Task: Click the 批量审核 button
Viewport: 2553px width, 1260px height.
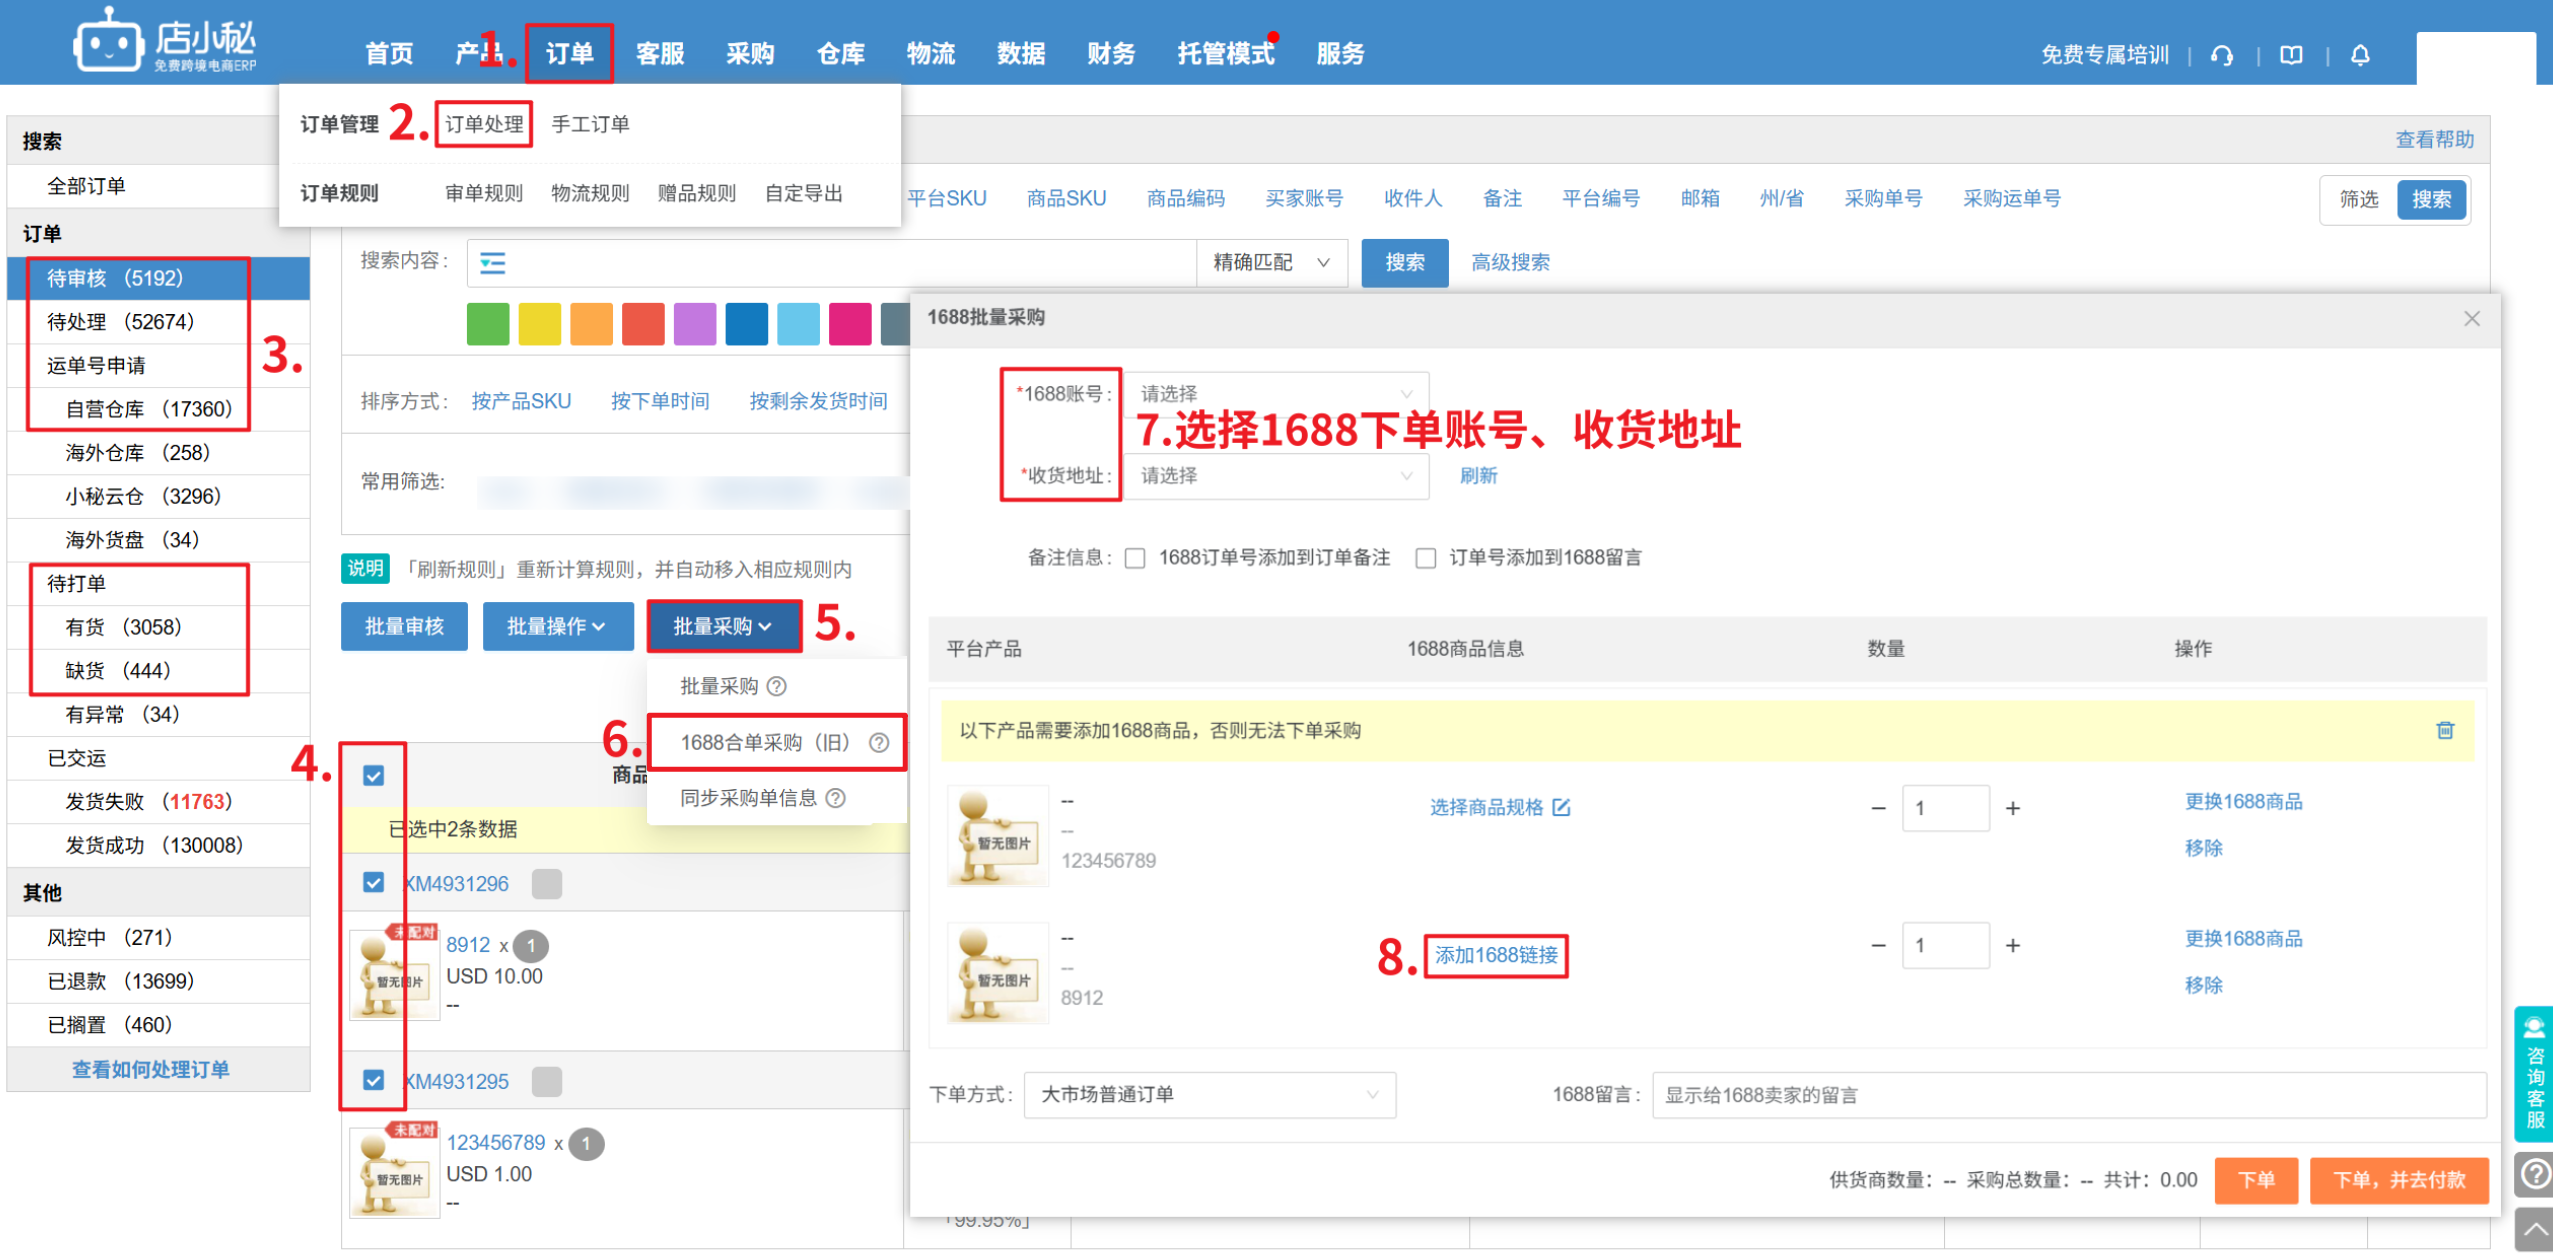Action: 404,627
